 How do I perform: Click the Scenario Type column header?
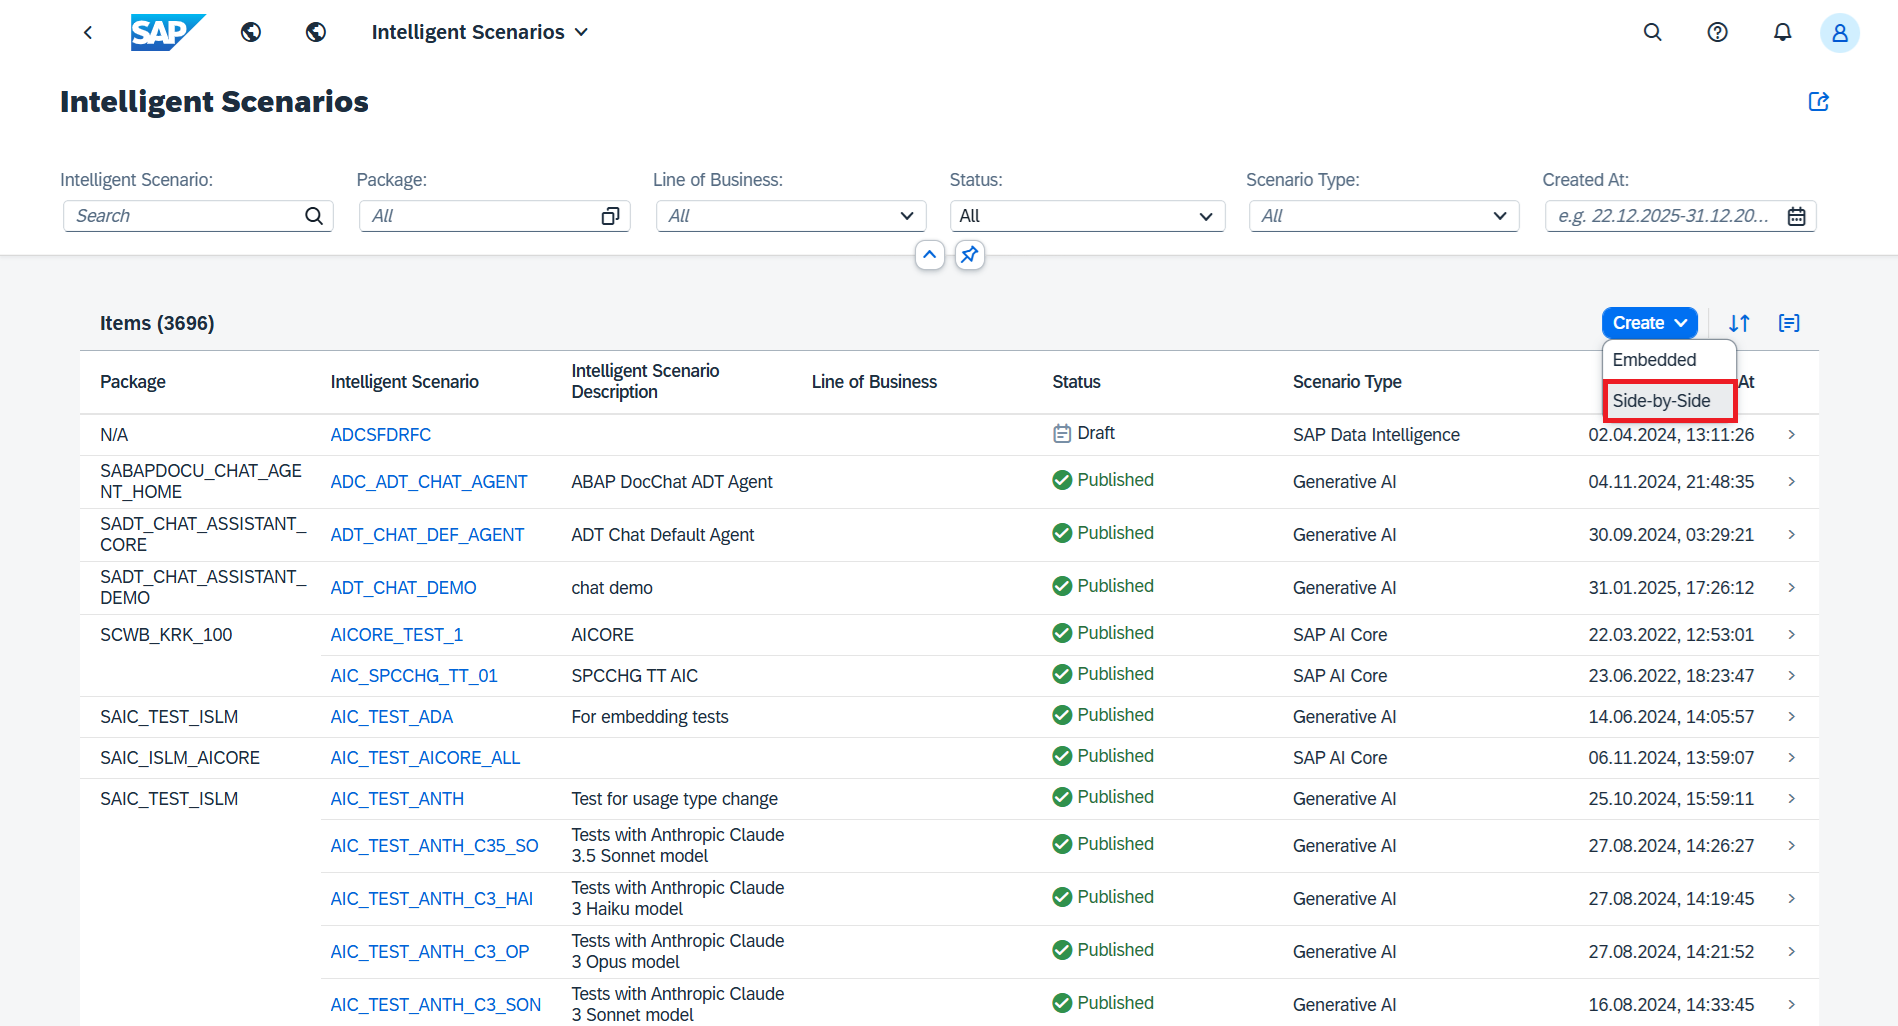[1347, 382]
